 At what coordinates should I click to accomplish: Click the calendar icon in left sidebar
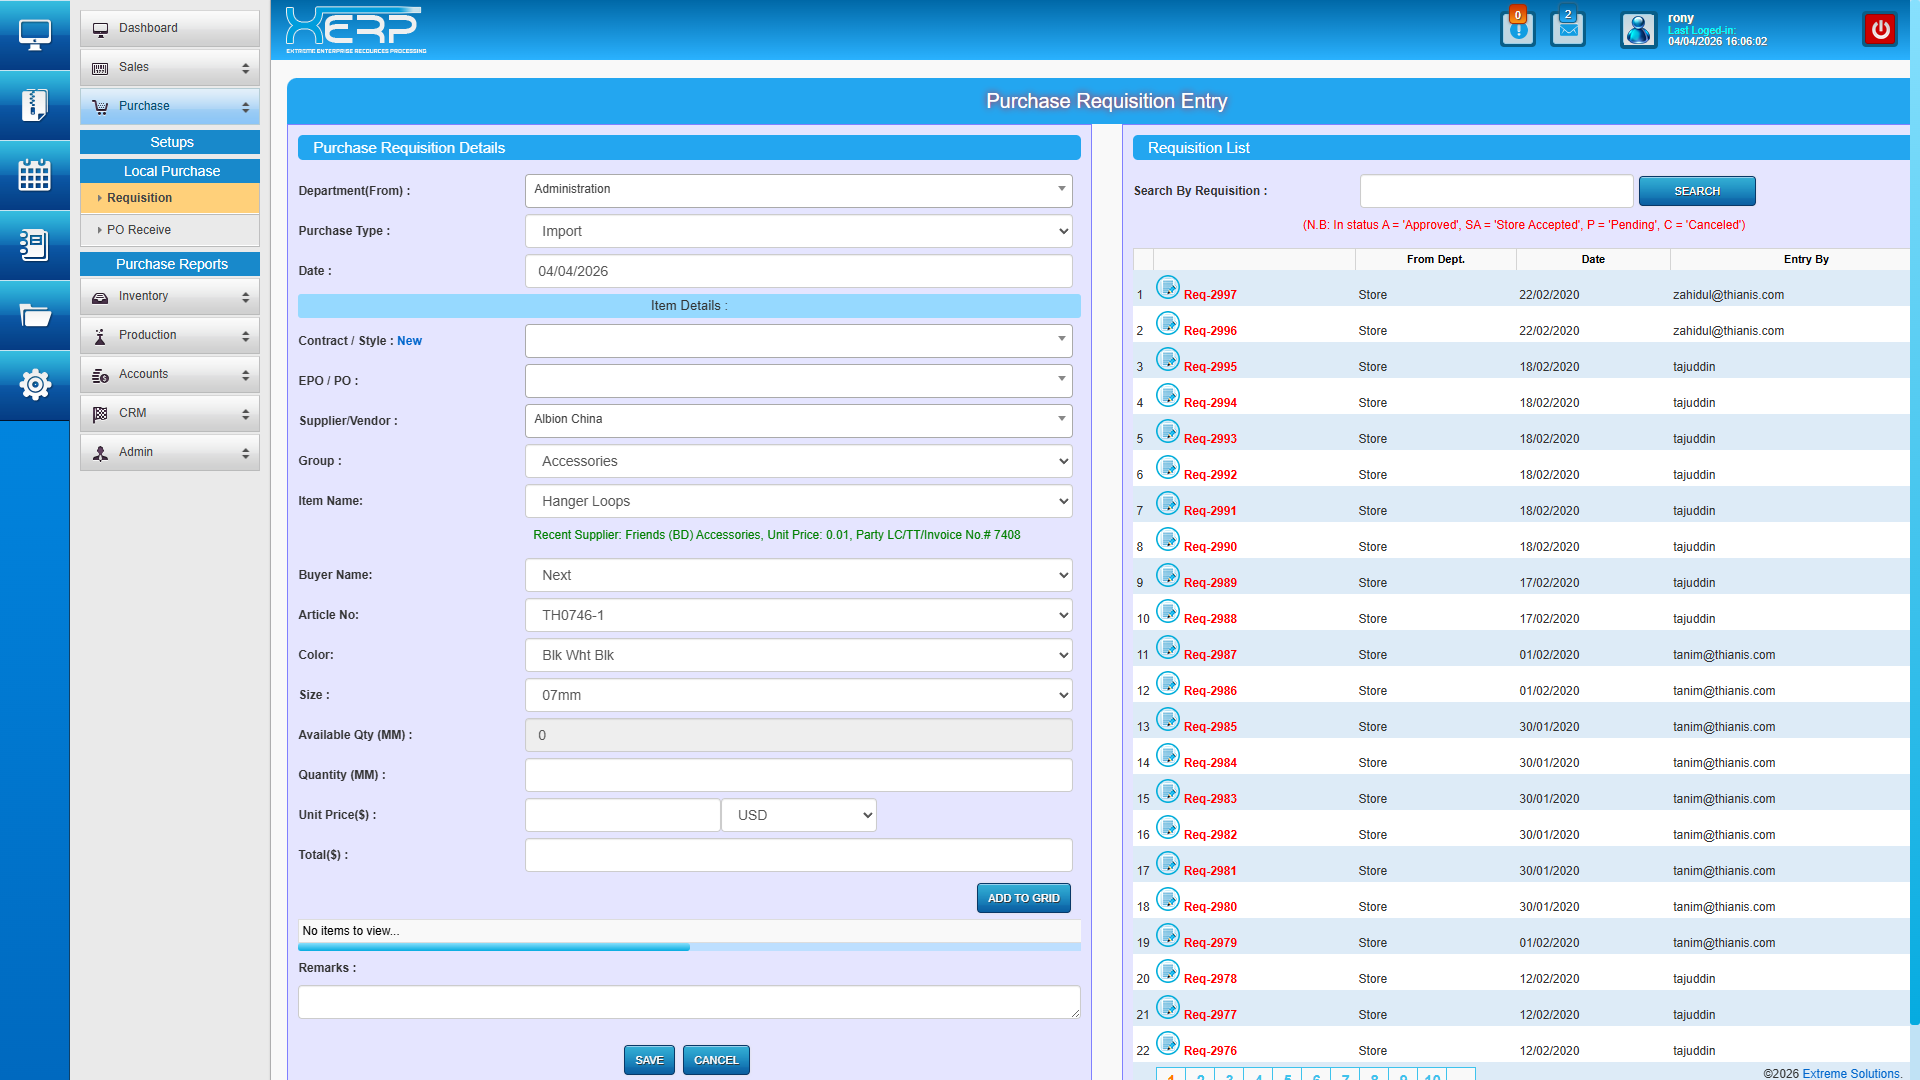click(35, 175)
